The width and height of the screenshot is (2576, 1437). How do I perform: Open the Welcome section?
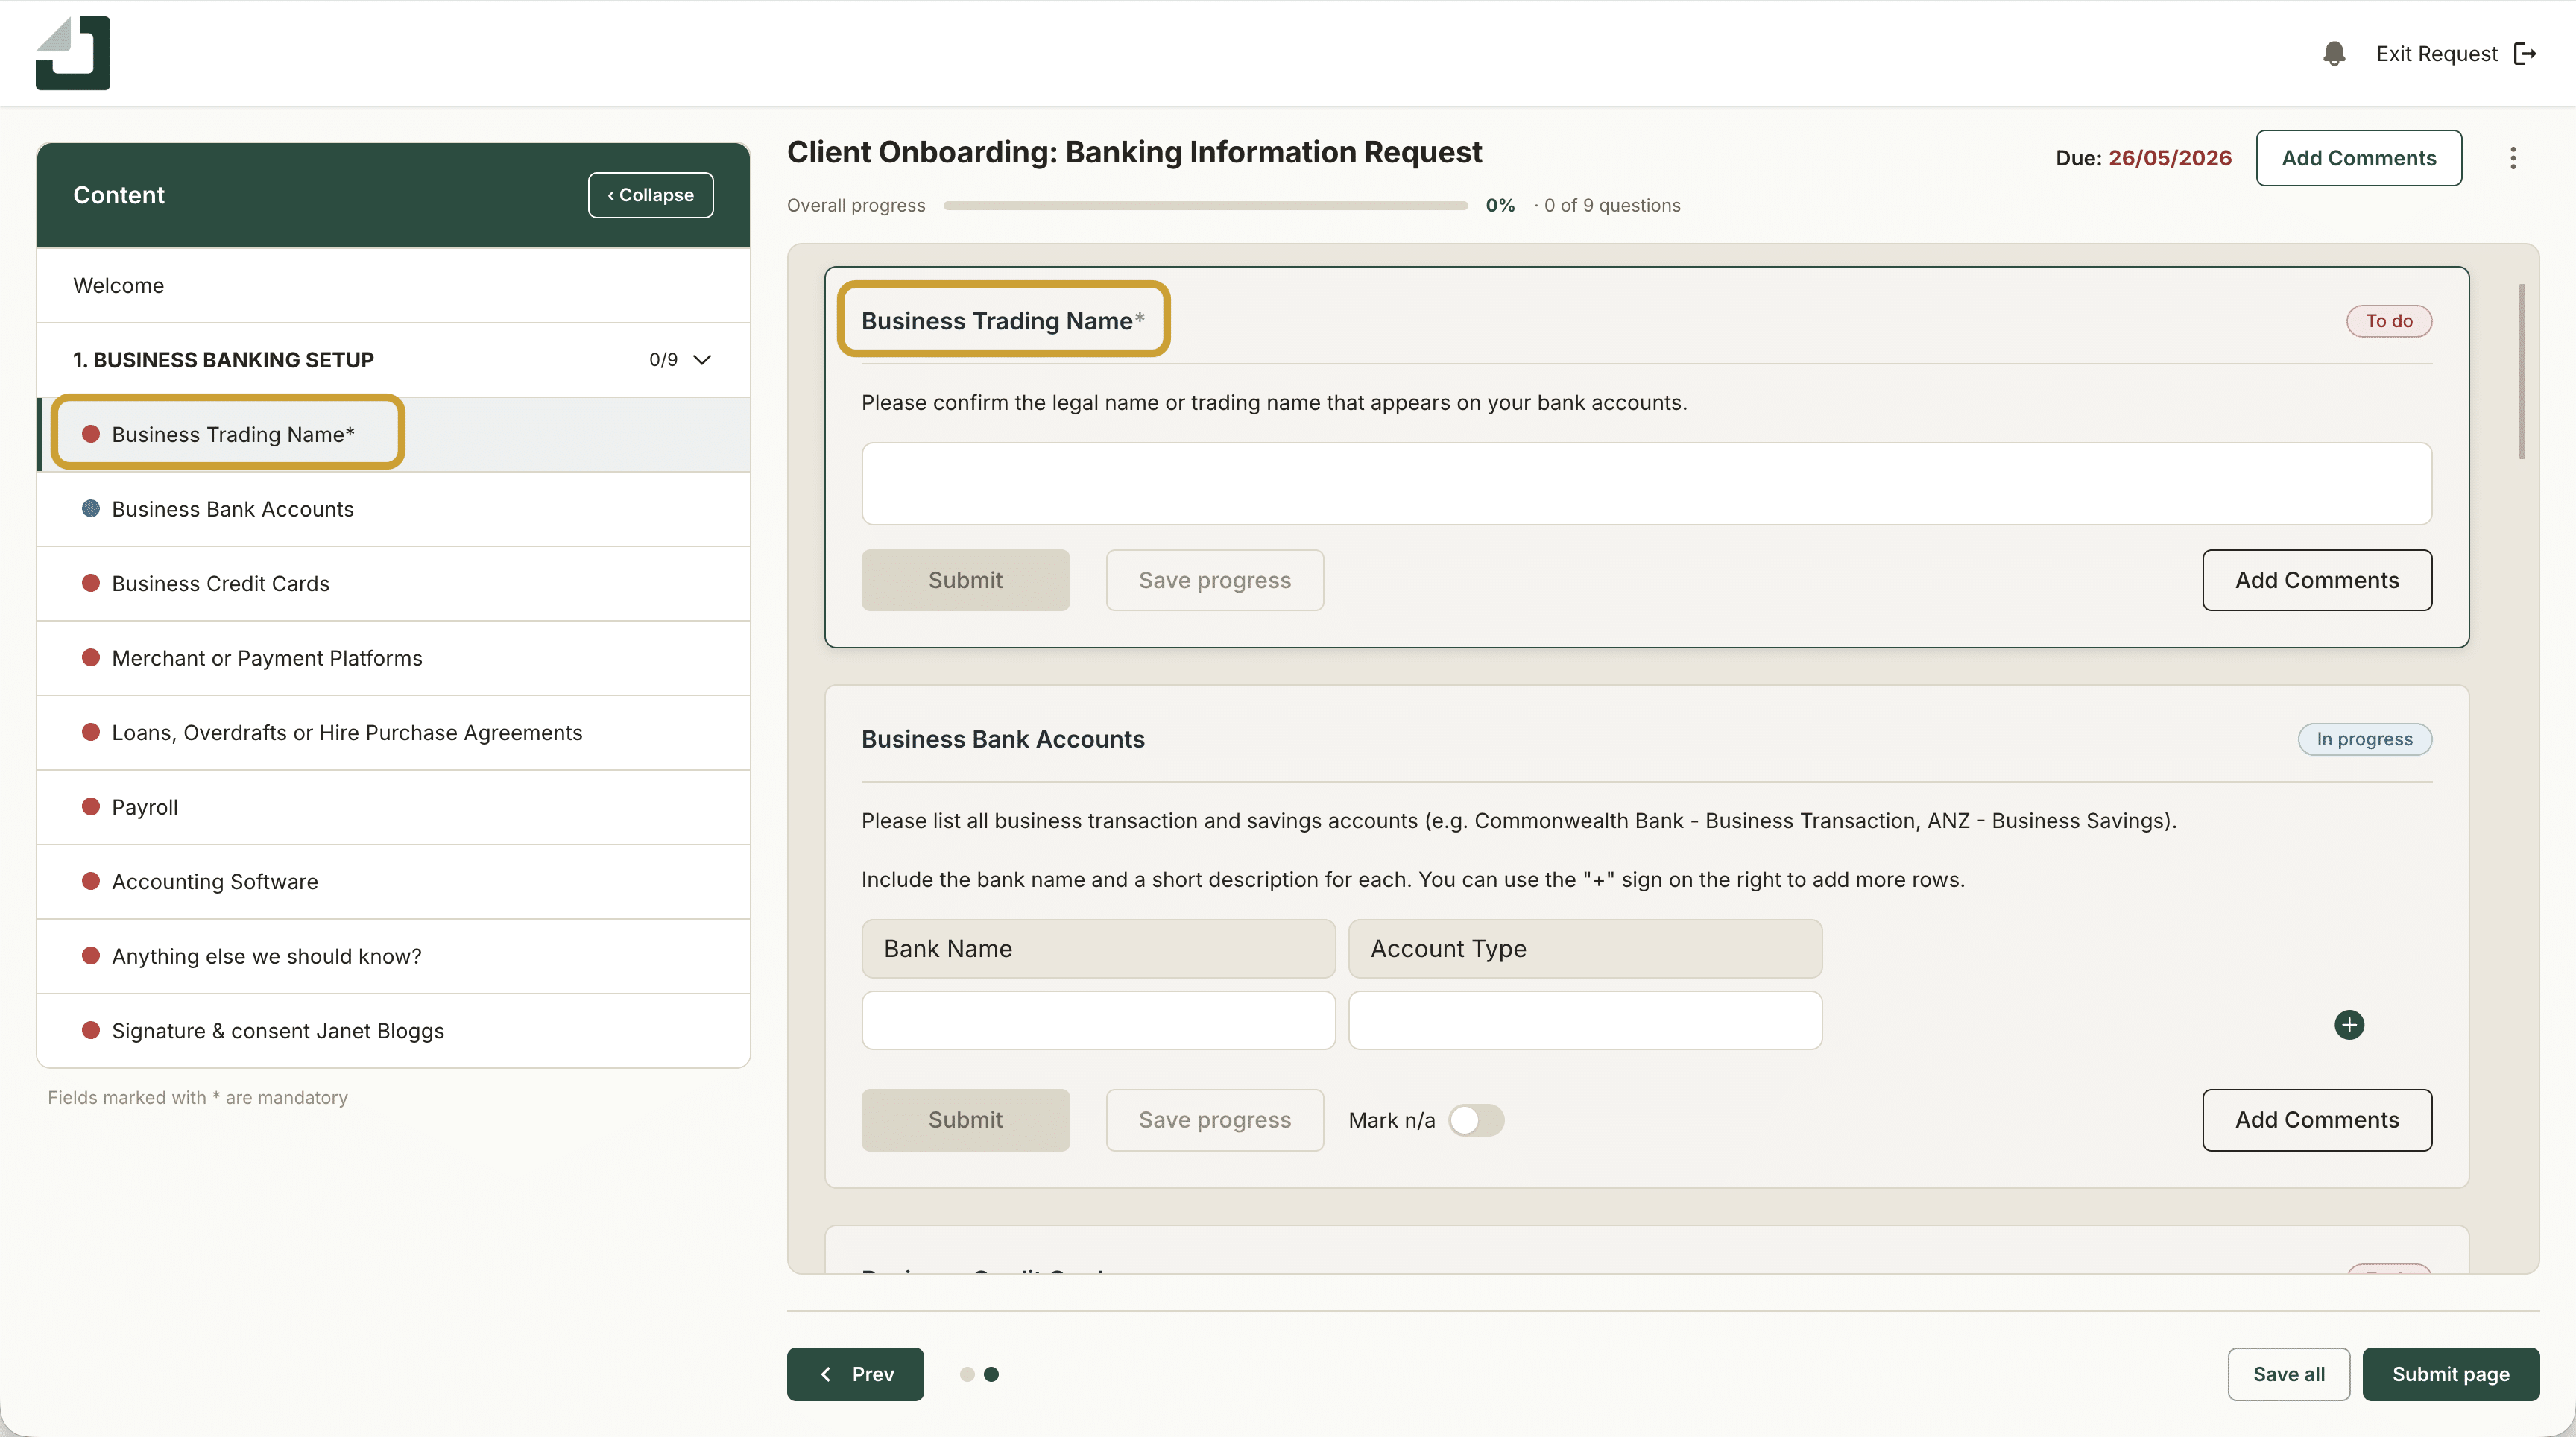(x=393, y=285)
